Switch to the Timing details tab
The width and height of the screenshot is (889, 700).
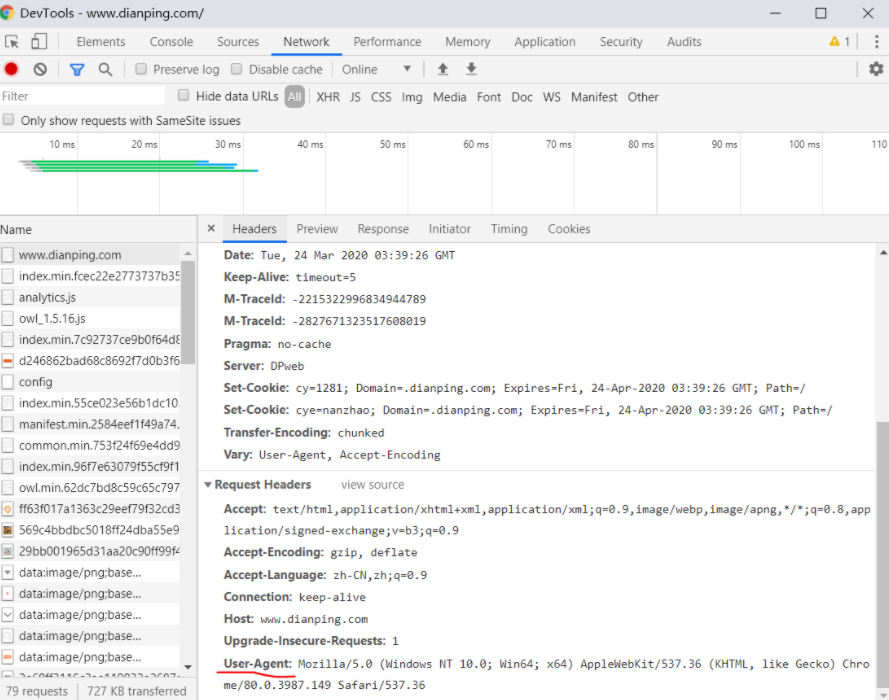point(509,229)
